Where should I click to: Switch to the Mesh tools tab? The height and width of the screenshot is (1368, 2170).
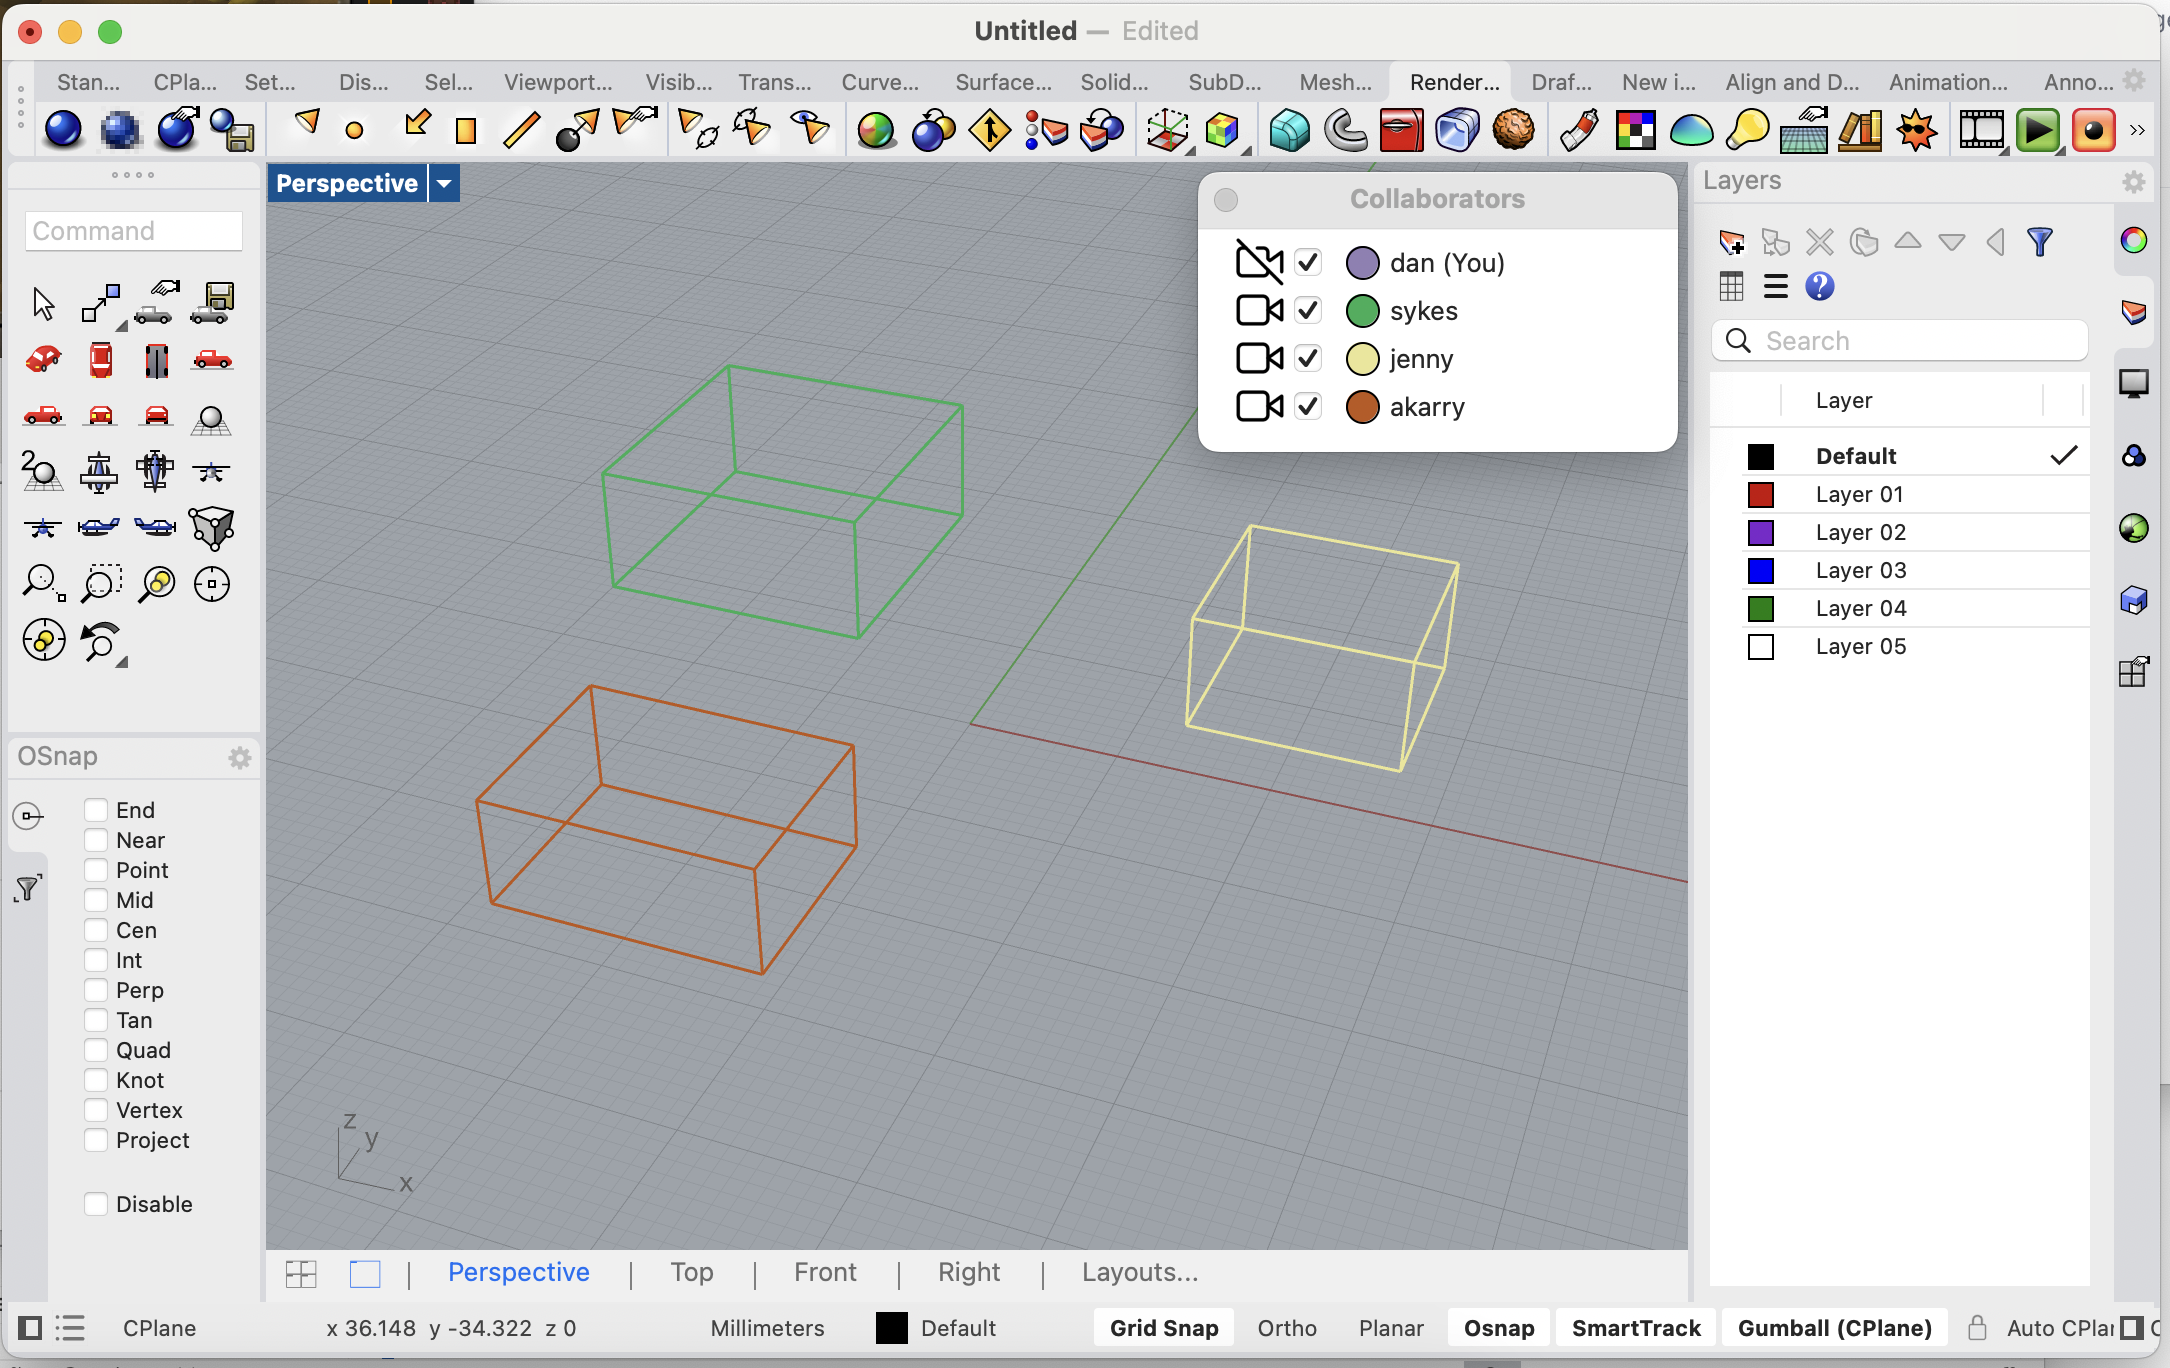(x=1335, y=82)
